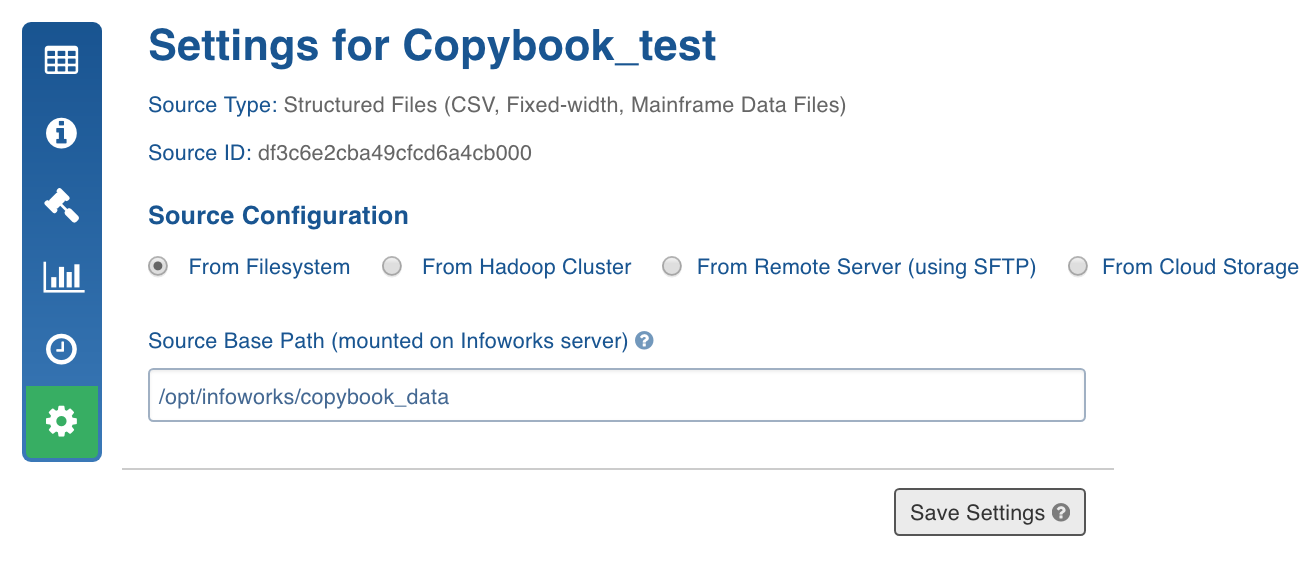Click the From Filesystem label text
1314x562 pixels.
click(269, 267)
